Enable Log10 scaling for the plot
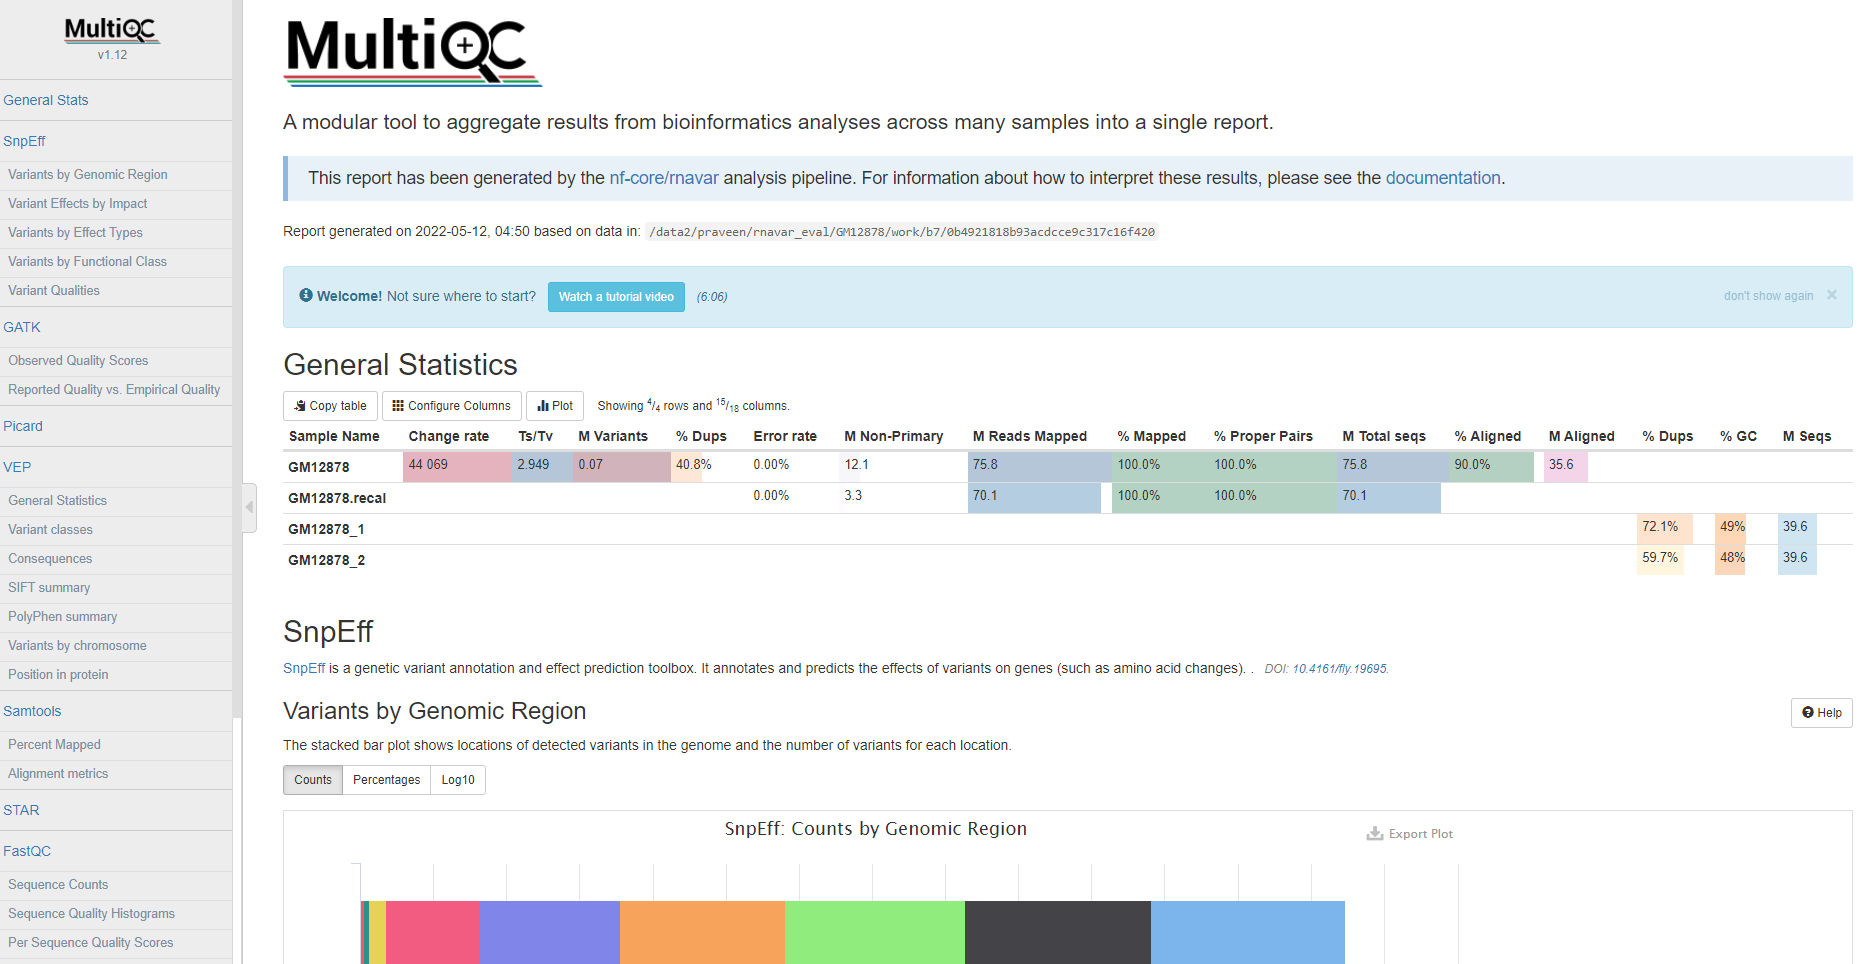The width and height of the screenshot is (1866, 964). tap(457, 780)
